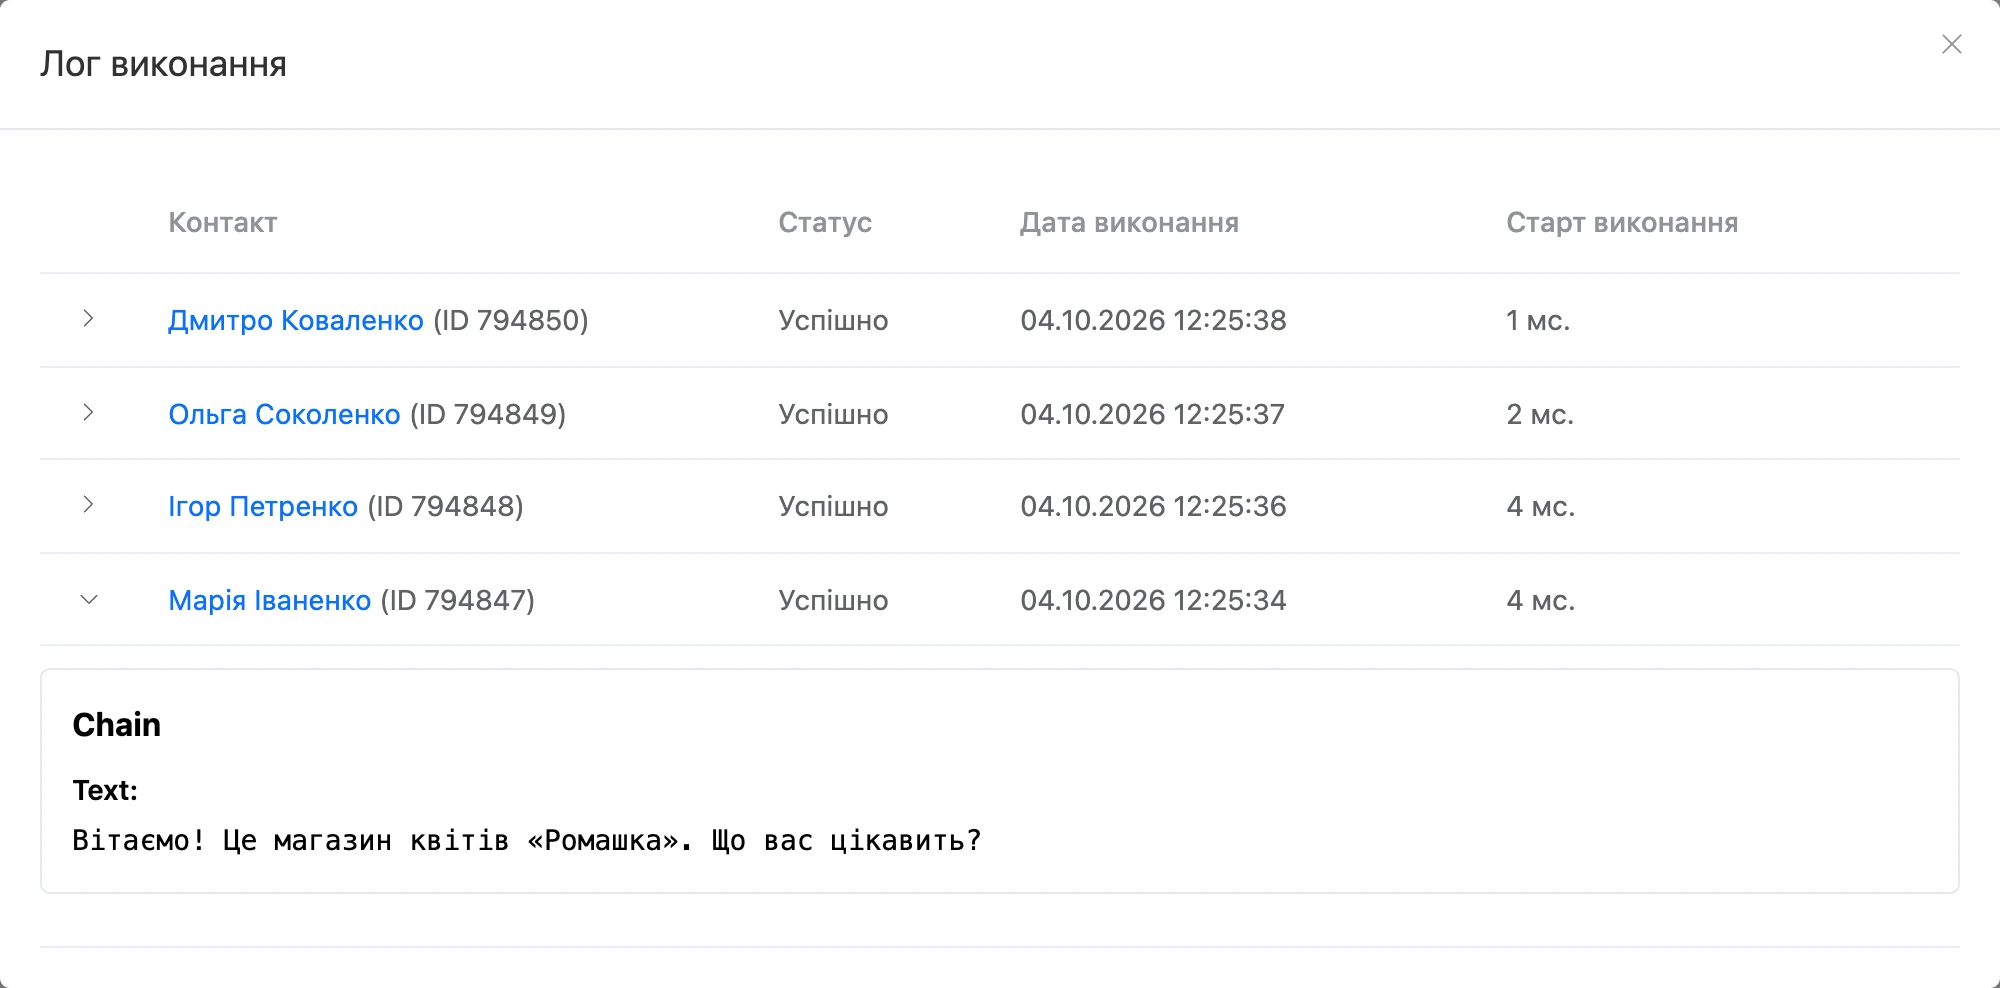Open contact Ігор Петренко
This screenshot has height=988, width=2000.
[x=263, y=507]
